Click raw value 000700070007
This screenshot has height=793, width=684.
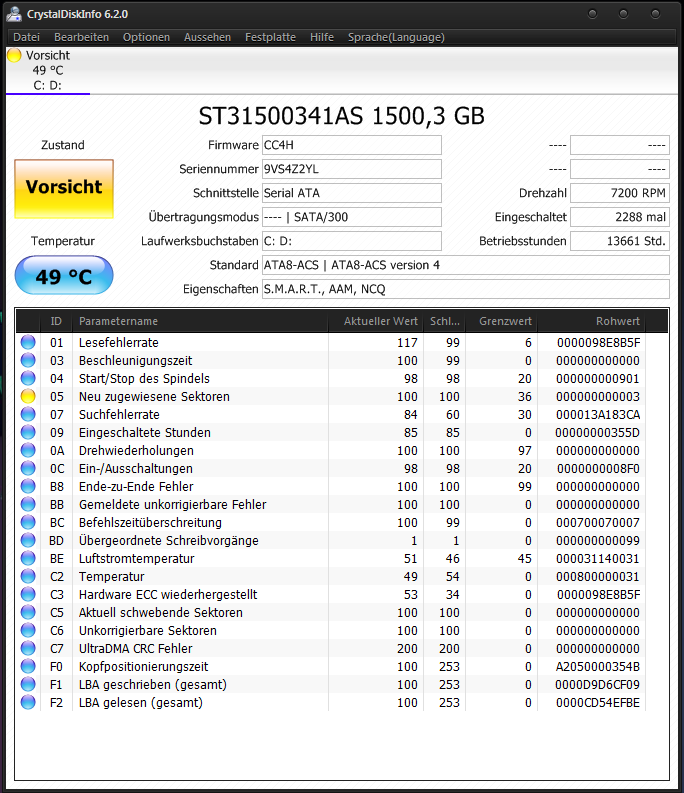click(598, 522)
